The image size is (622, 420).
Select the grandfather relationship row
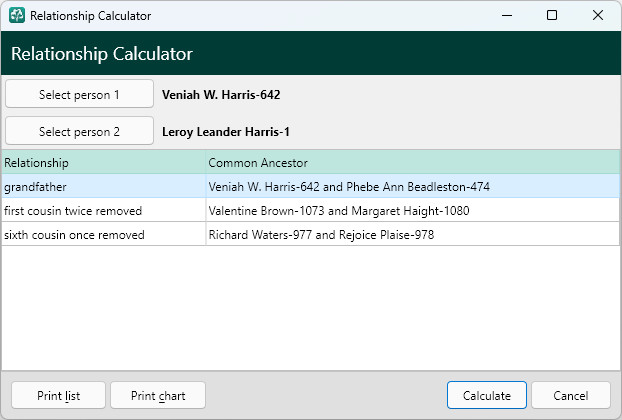pos(311,186)
